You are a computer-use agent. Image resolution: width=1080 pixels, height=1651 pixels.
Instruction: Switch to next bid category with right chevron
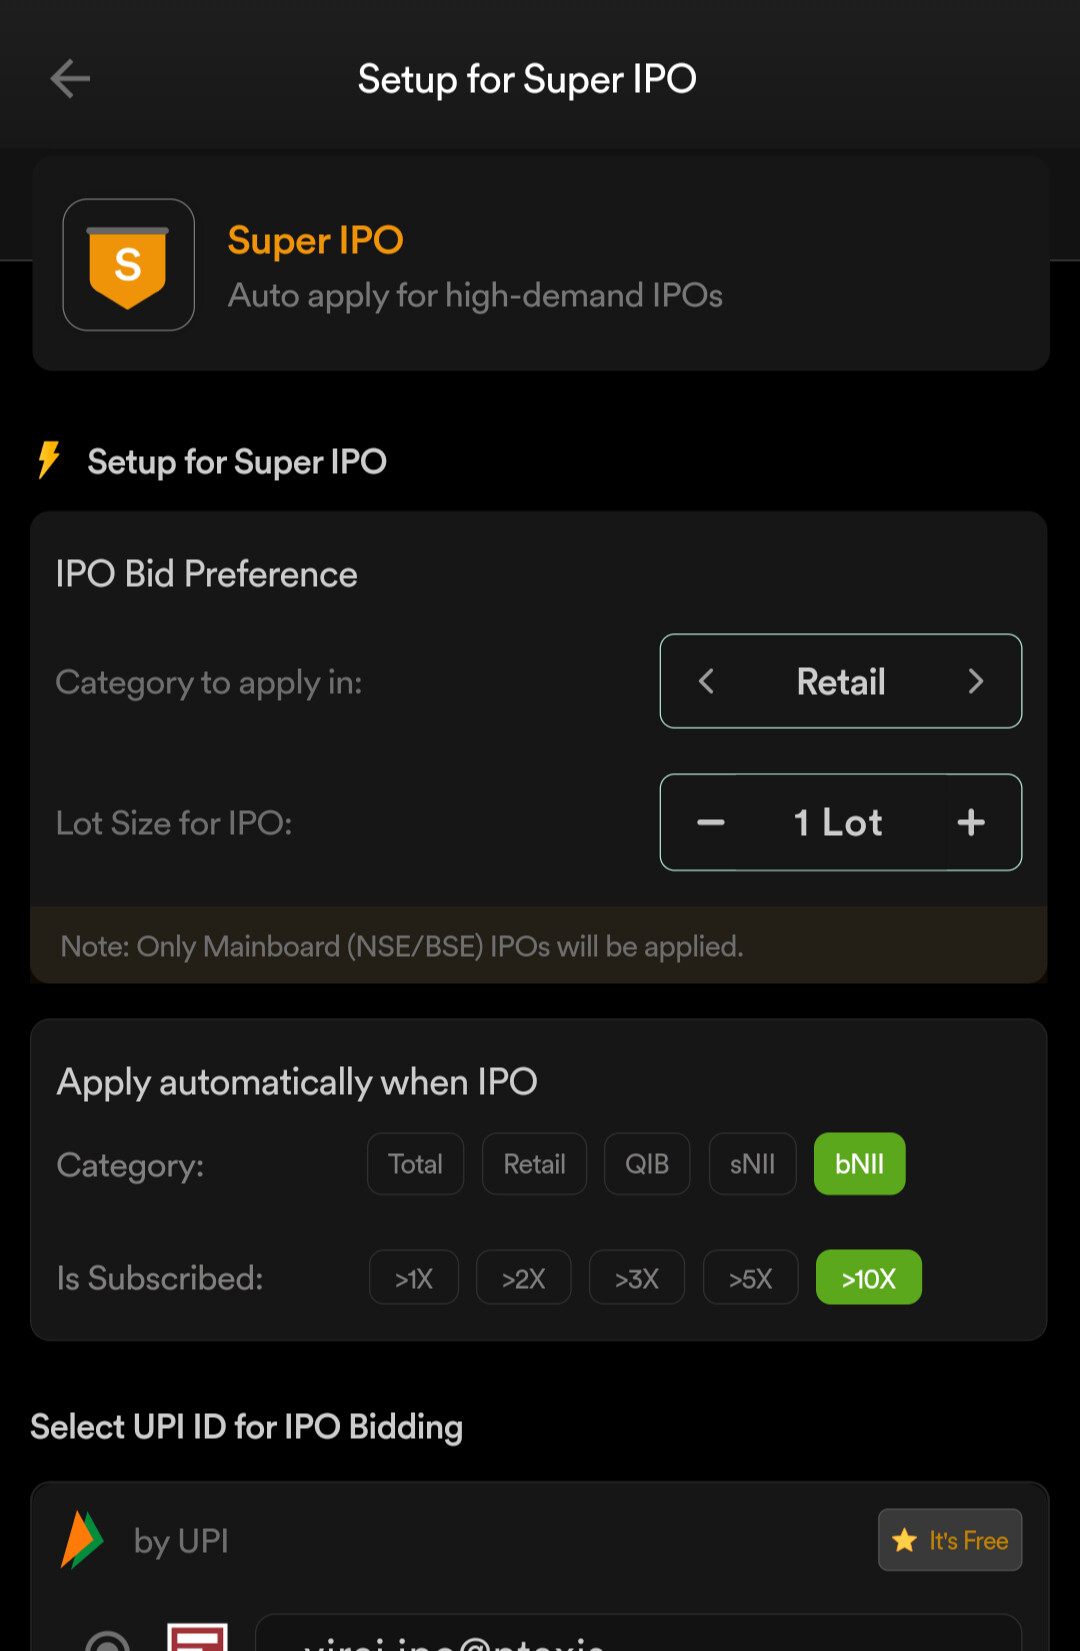click(976, 682)
